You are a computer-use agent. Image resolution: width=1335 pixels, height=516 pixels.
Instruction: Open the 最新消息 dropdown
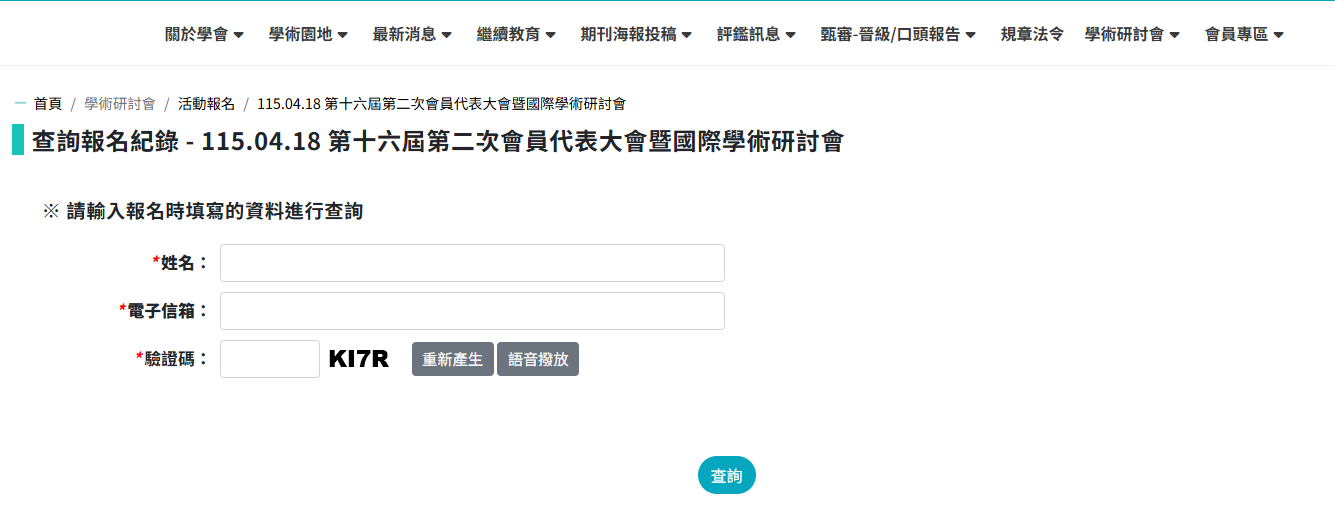tap(412, 34)
